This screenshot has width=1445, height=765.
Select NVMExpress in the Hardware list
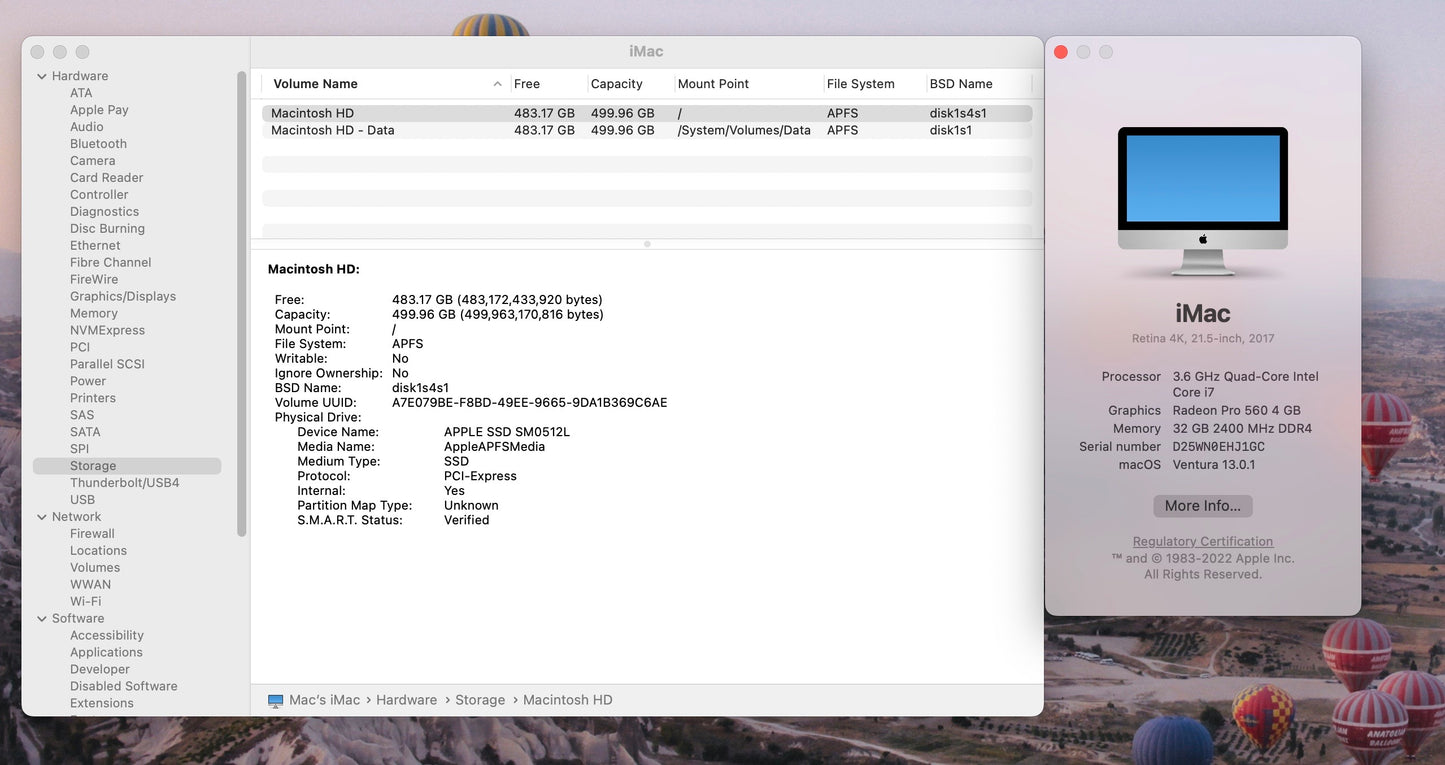pyautogui.click(x=107, y=330)
